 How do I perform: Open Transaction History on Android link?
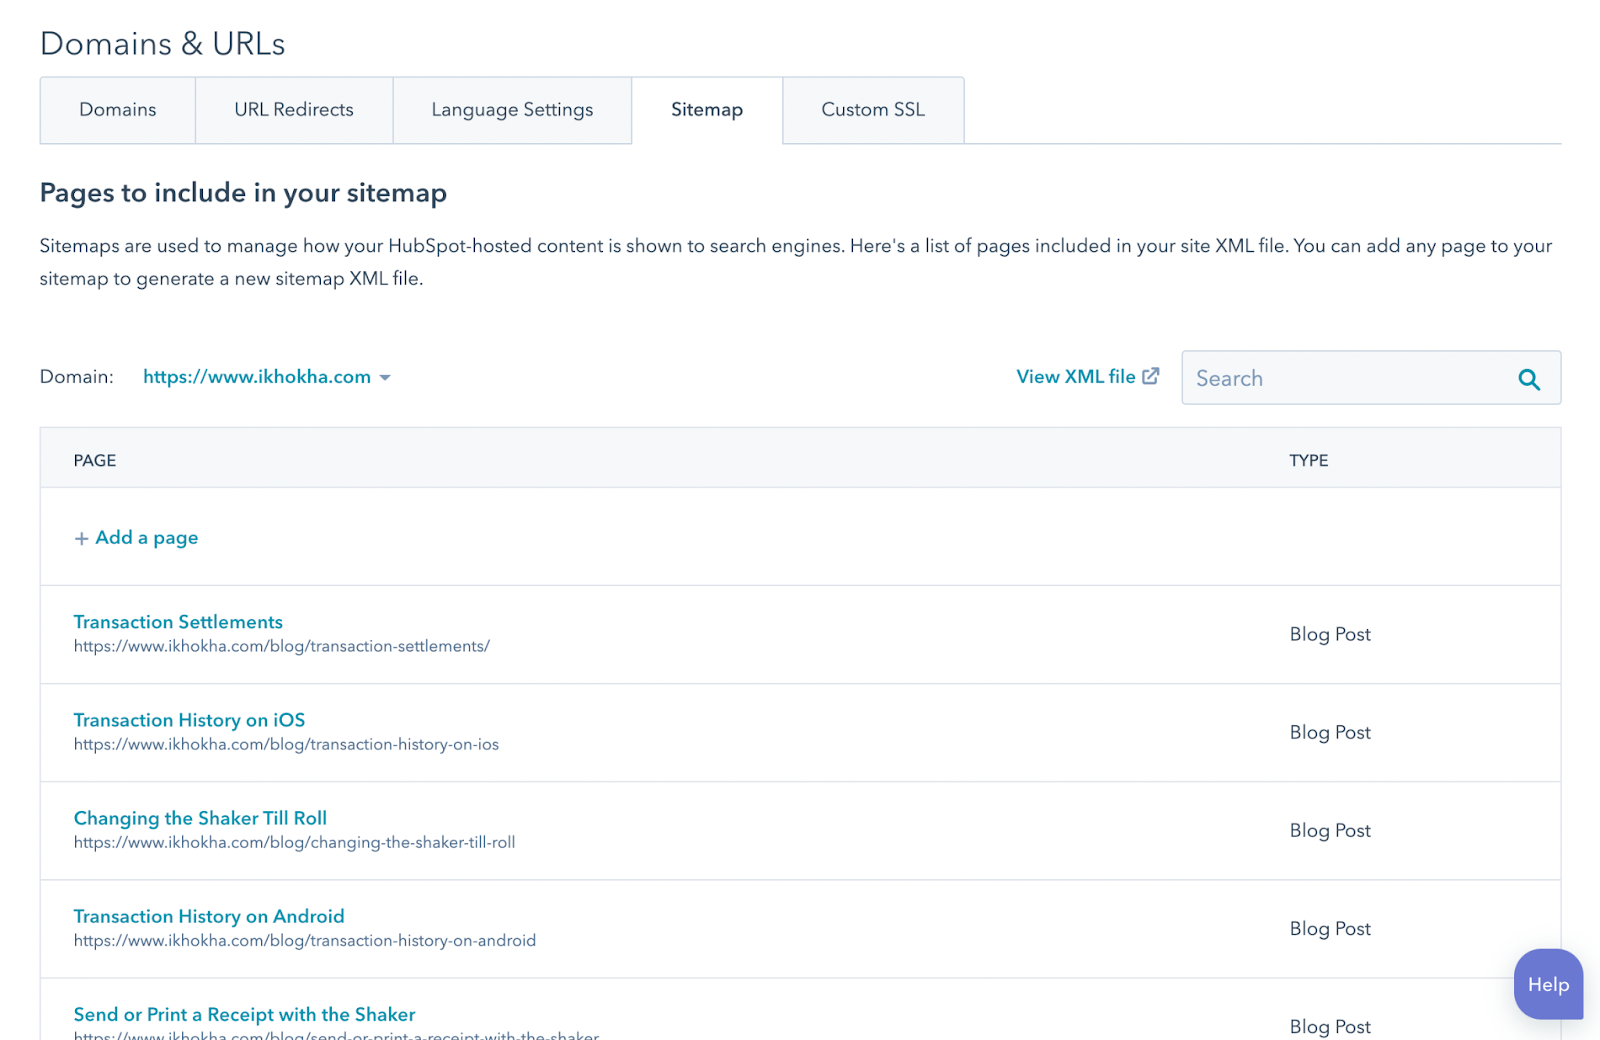tap(209, 916)
